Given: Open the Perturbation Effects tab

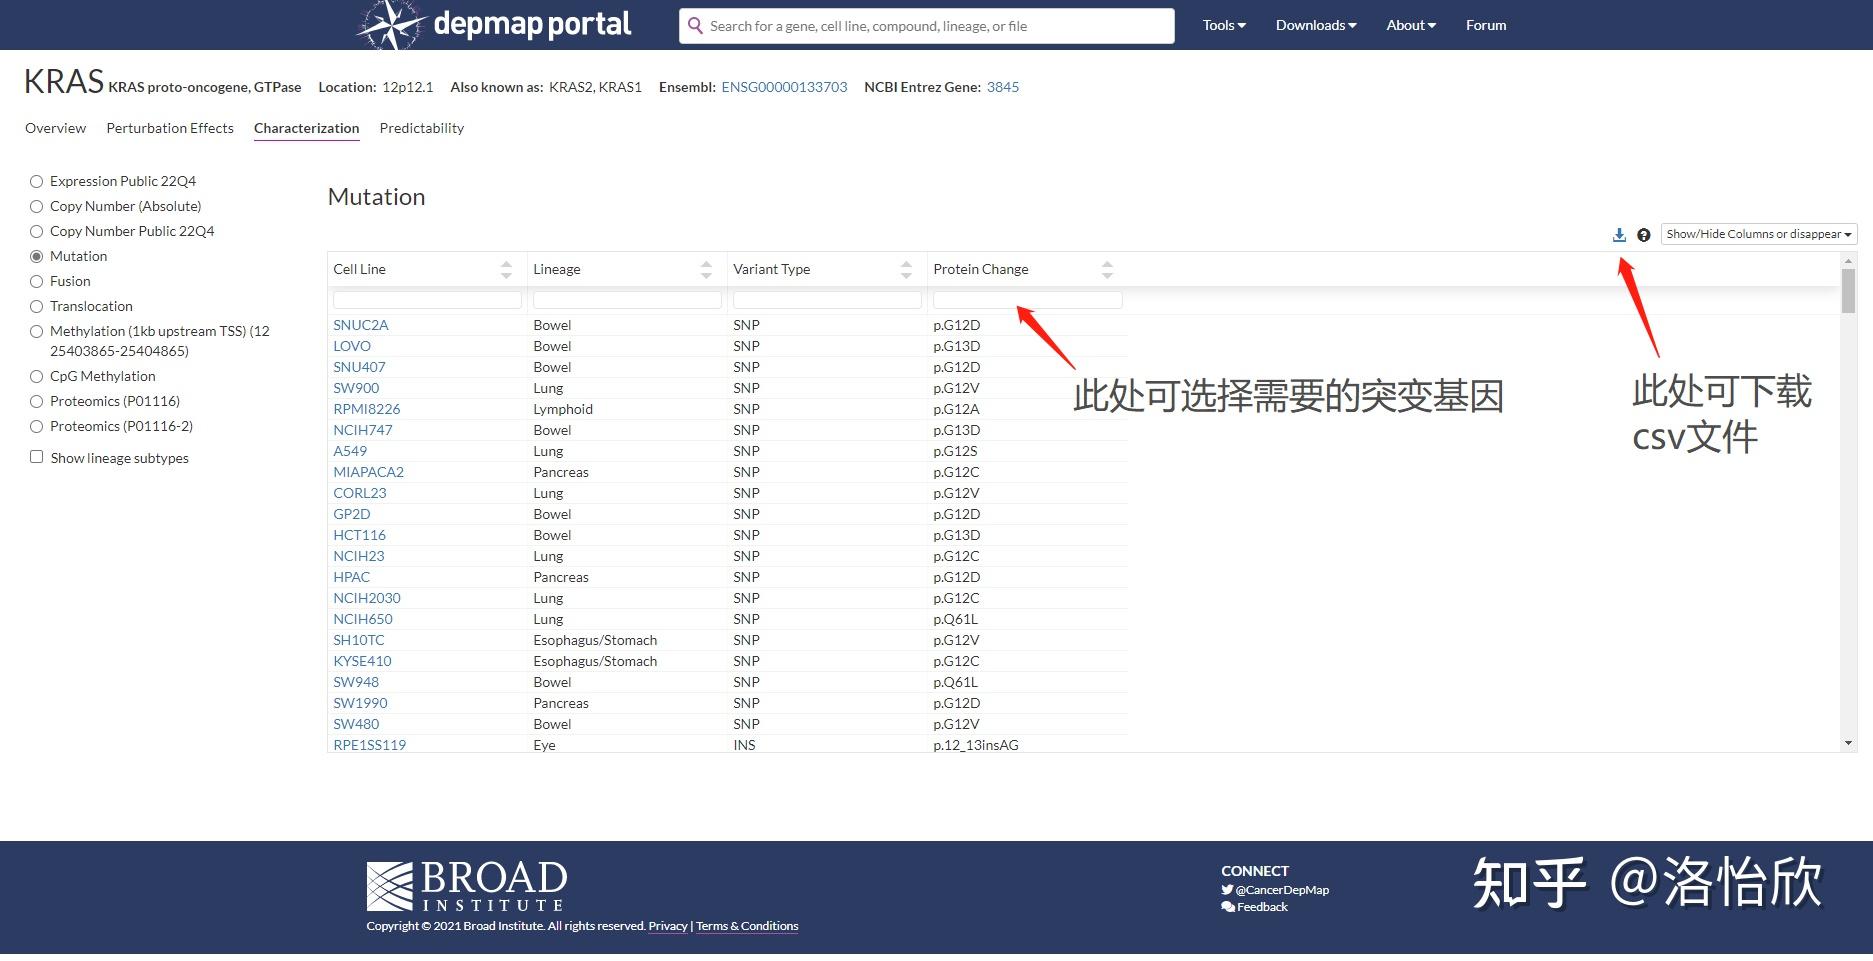Looking at the screenshot, I should (170, 128).
